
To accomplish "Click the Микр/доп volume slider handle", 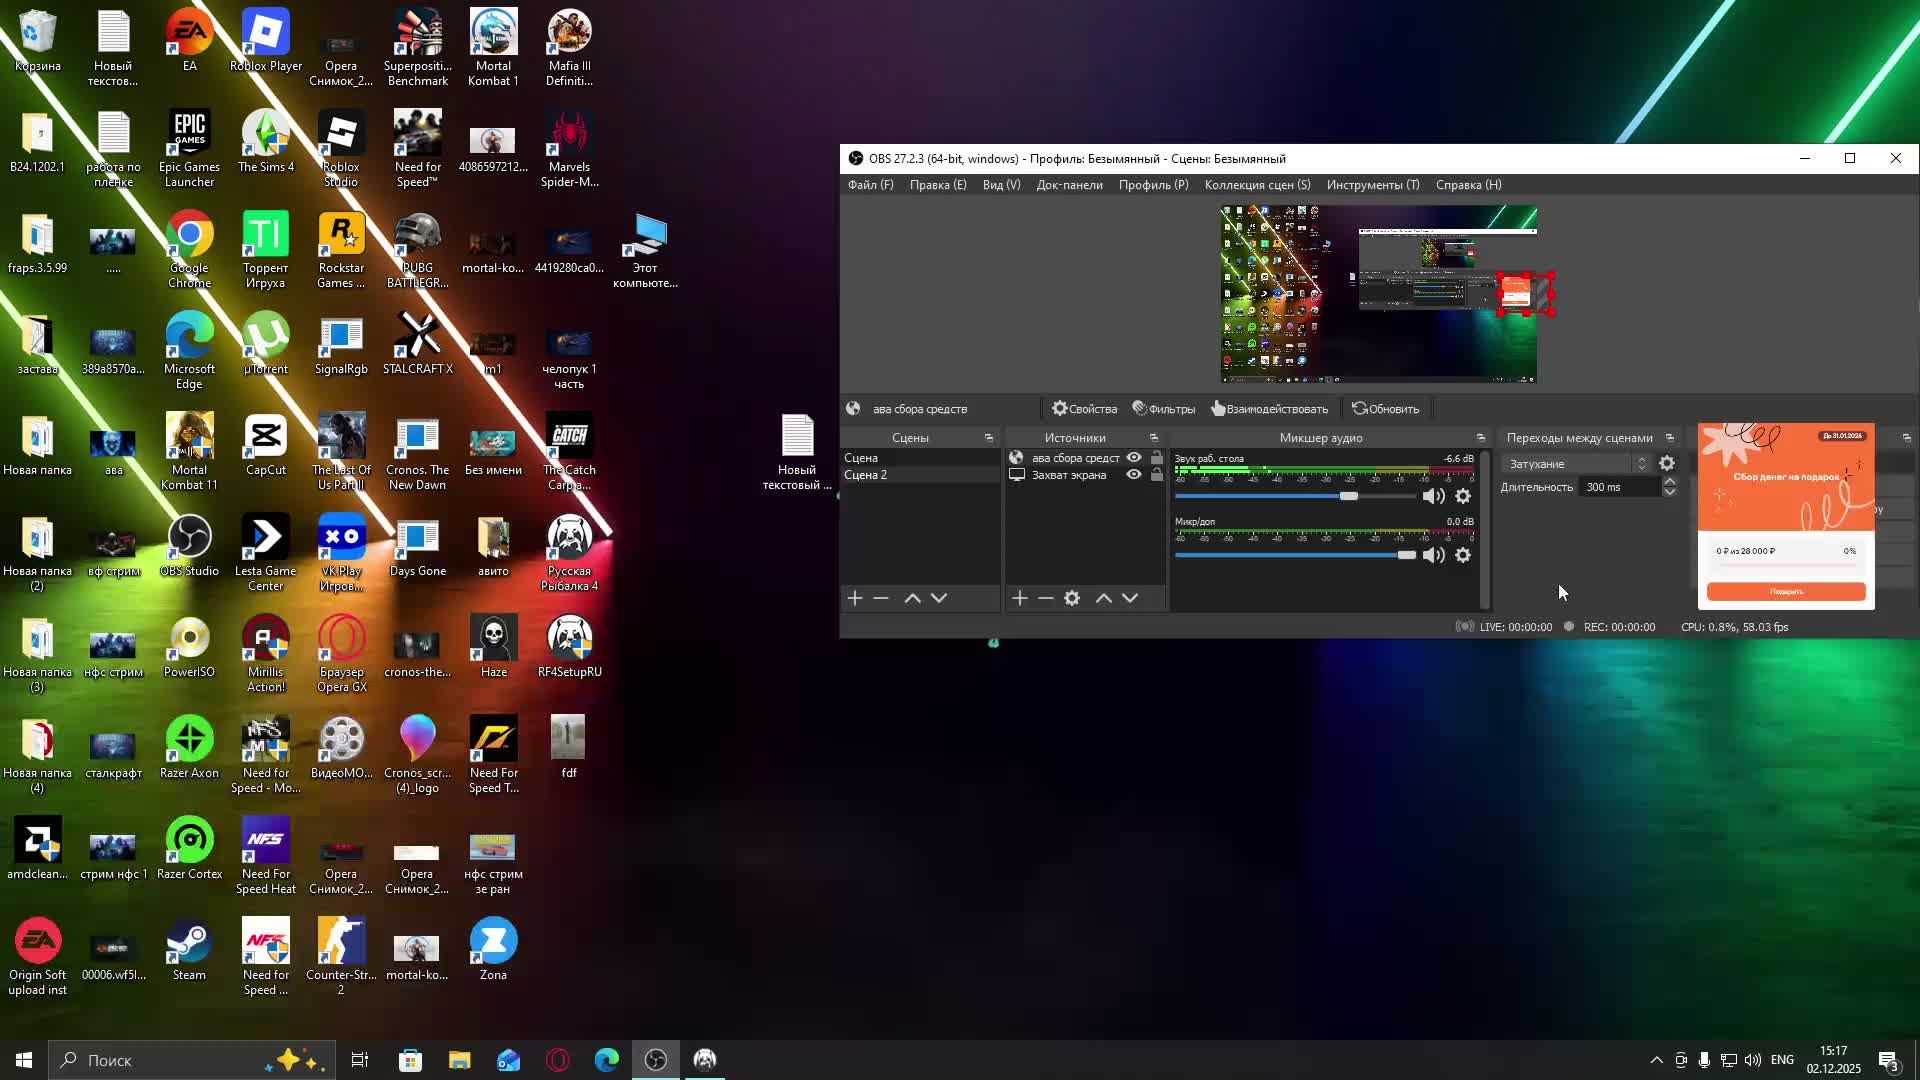I will tap(1406, 555).
